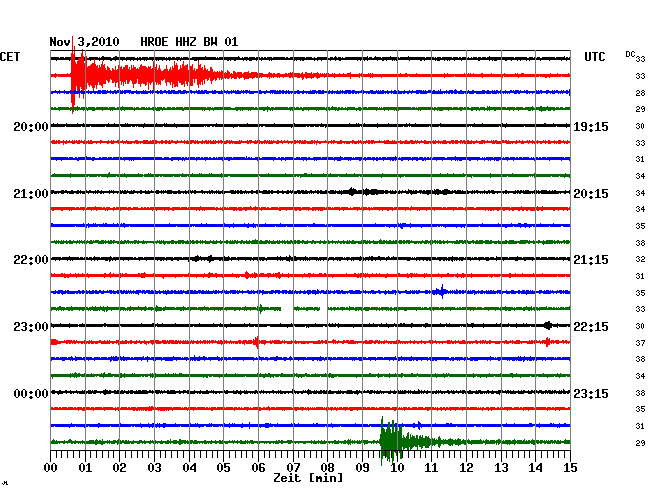Click the green earthquake burst on the bottom trace
This screenshot has width=650, height=494.
click(408, 441)
